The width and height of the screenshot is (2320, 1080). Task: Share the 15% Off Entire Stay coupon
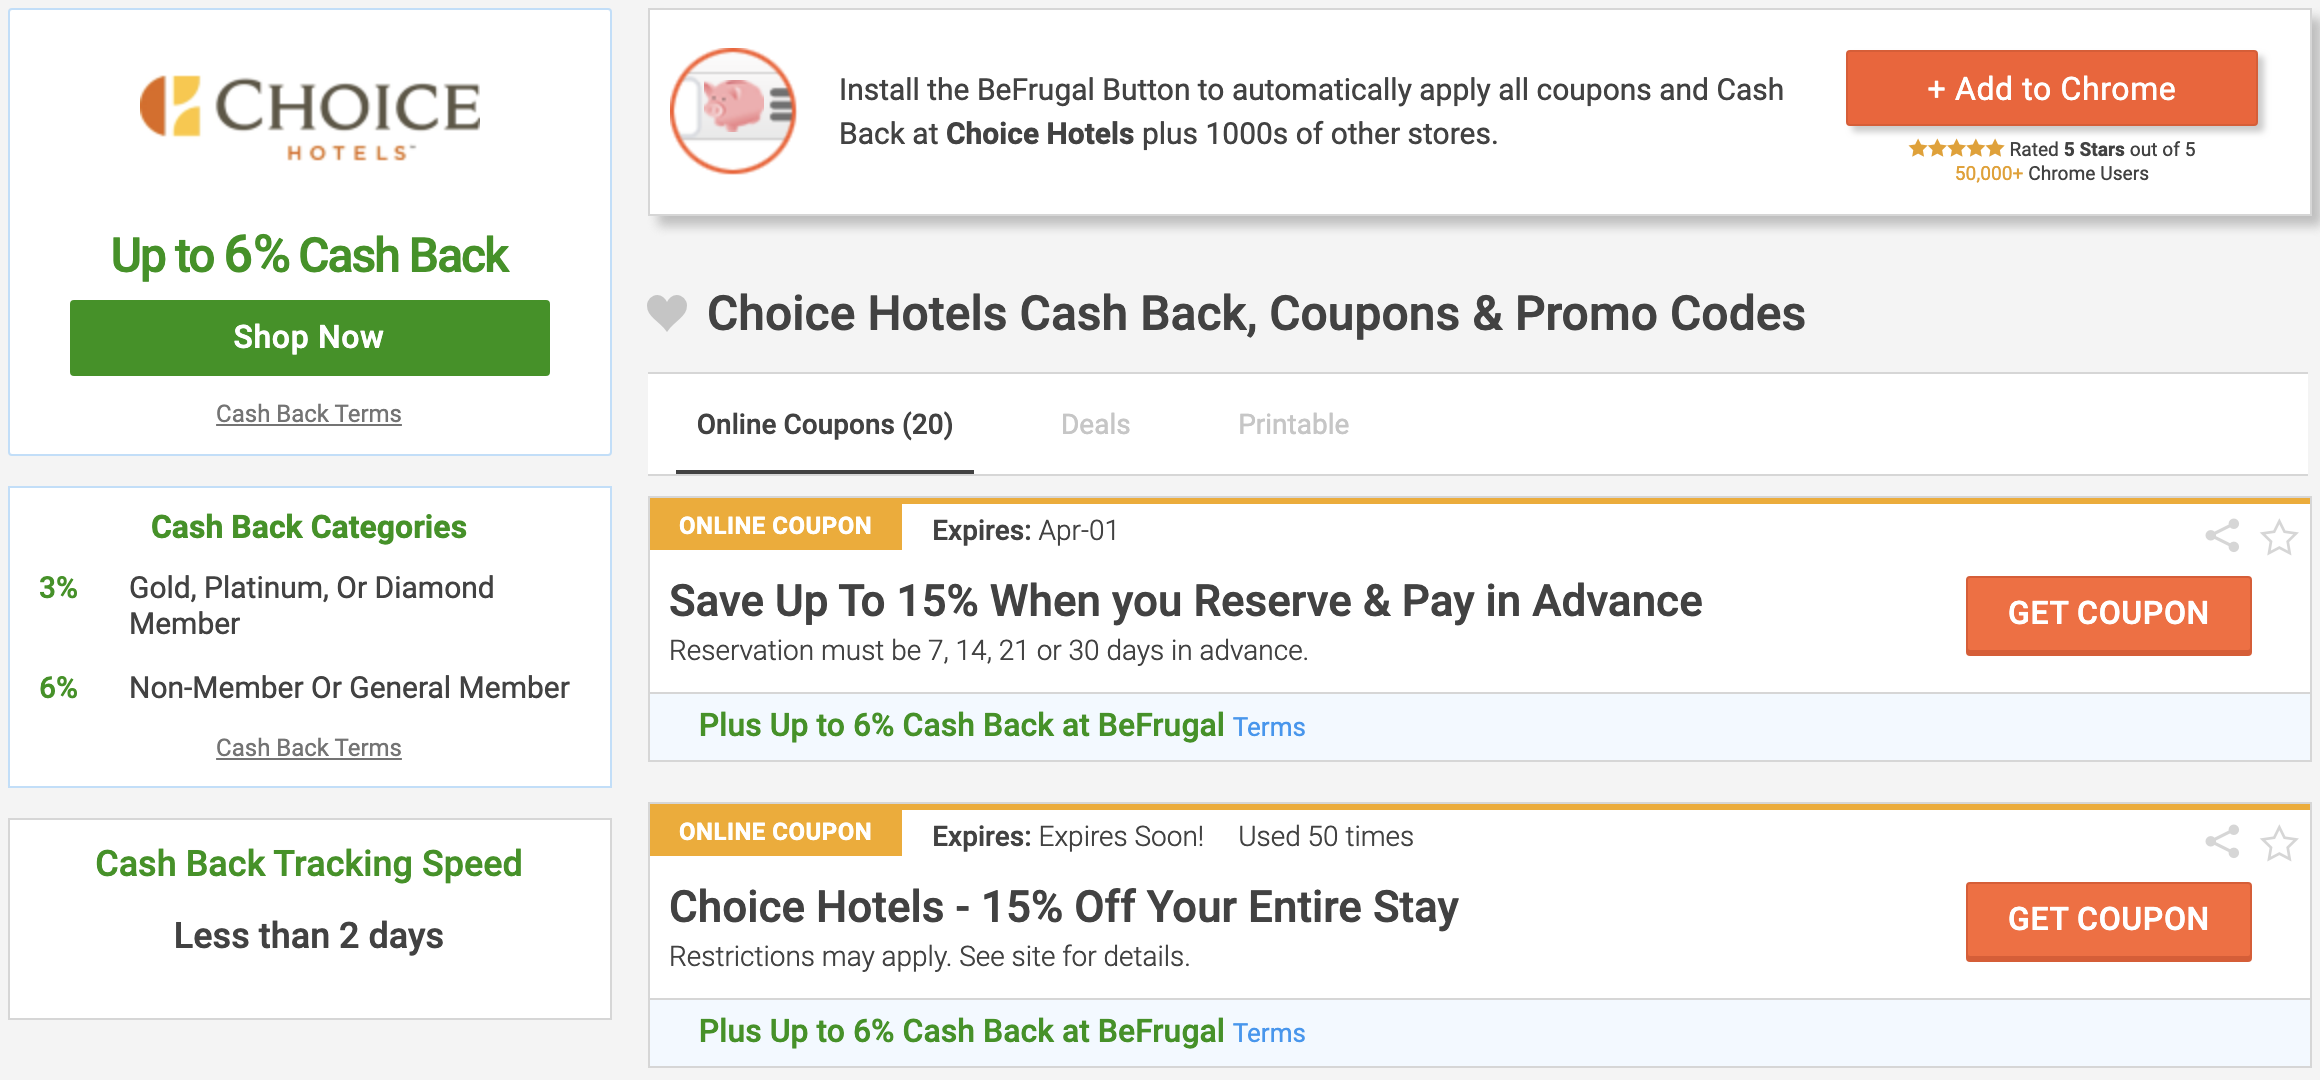[2222, 842]
